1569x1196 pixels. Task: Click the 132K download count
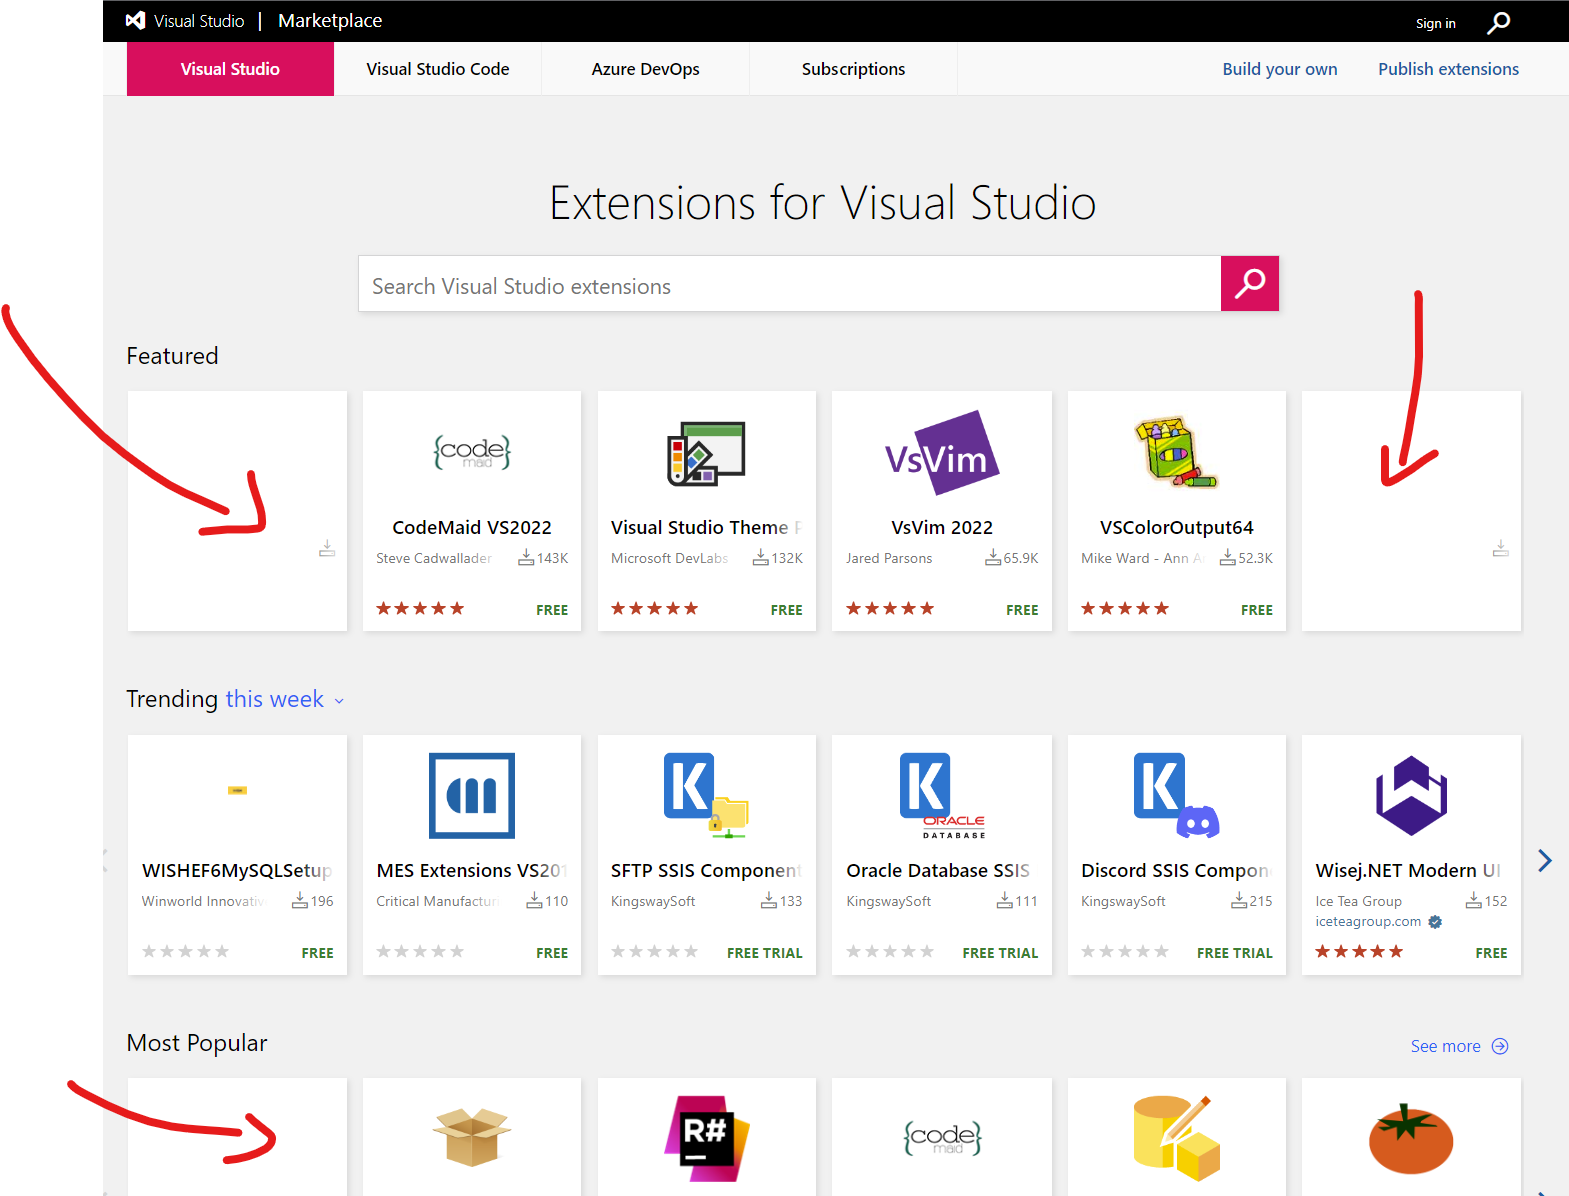pyautogui.click(x=787, y=558)
